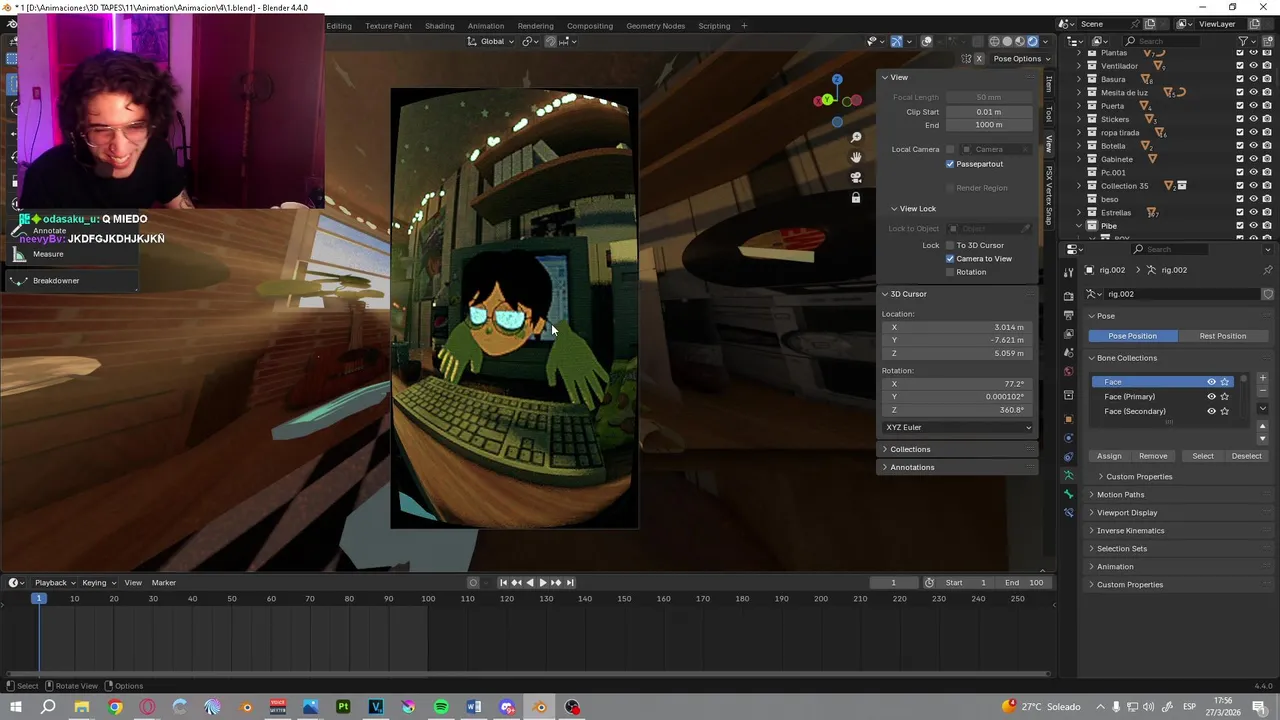Open the Geometry Nodes workspace tab
The width and height of the screenshot is (1280, 720).
tap(656, 26)
